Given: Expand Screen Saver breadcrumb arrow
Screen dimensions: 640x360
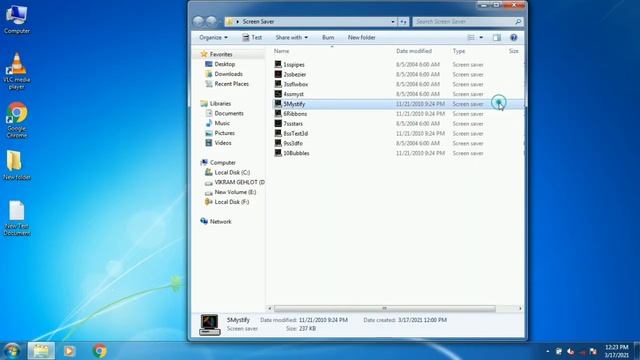Looking at the screenshot, I should click(238, 22).
